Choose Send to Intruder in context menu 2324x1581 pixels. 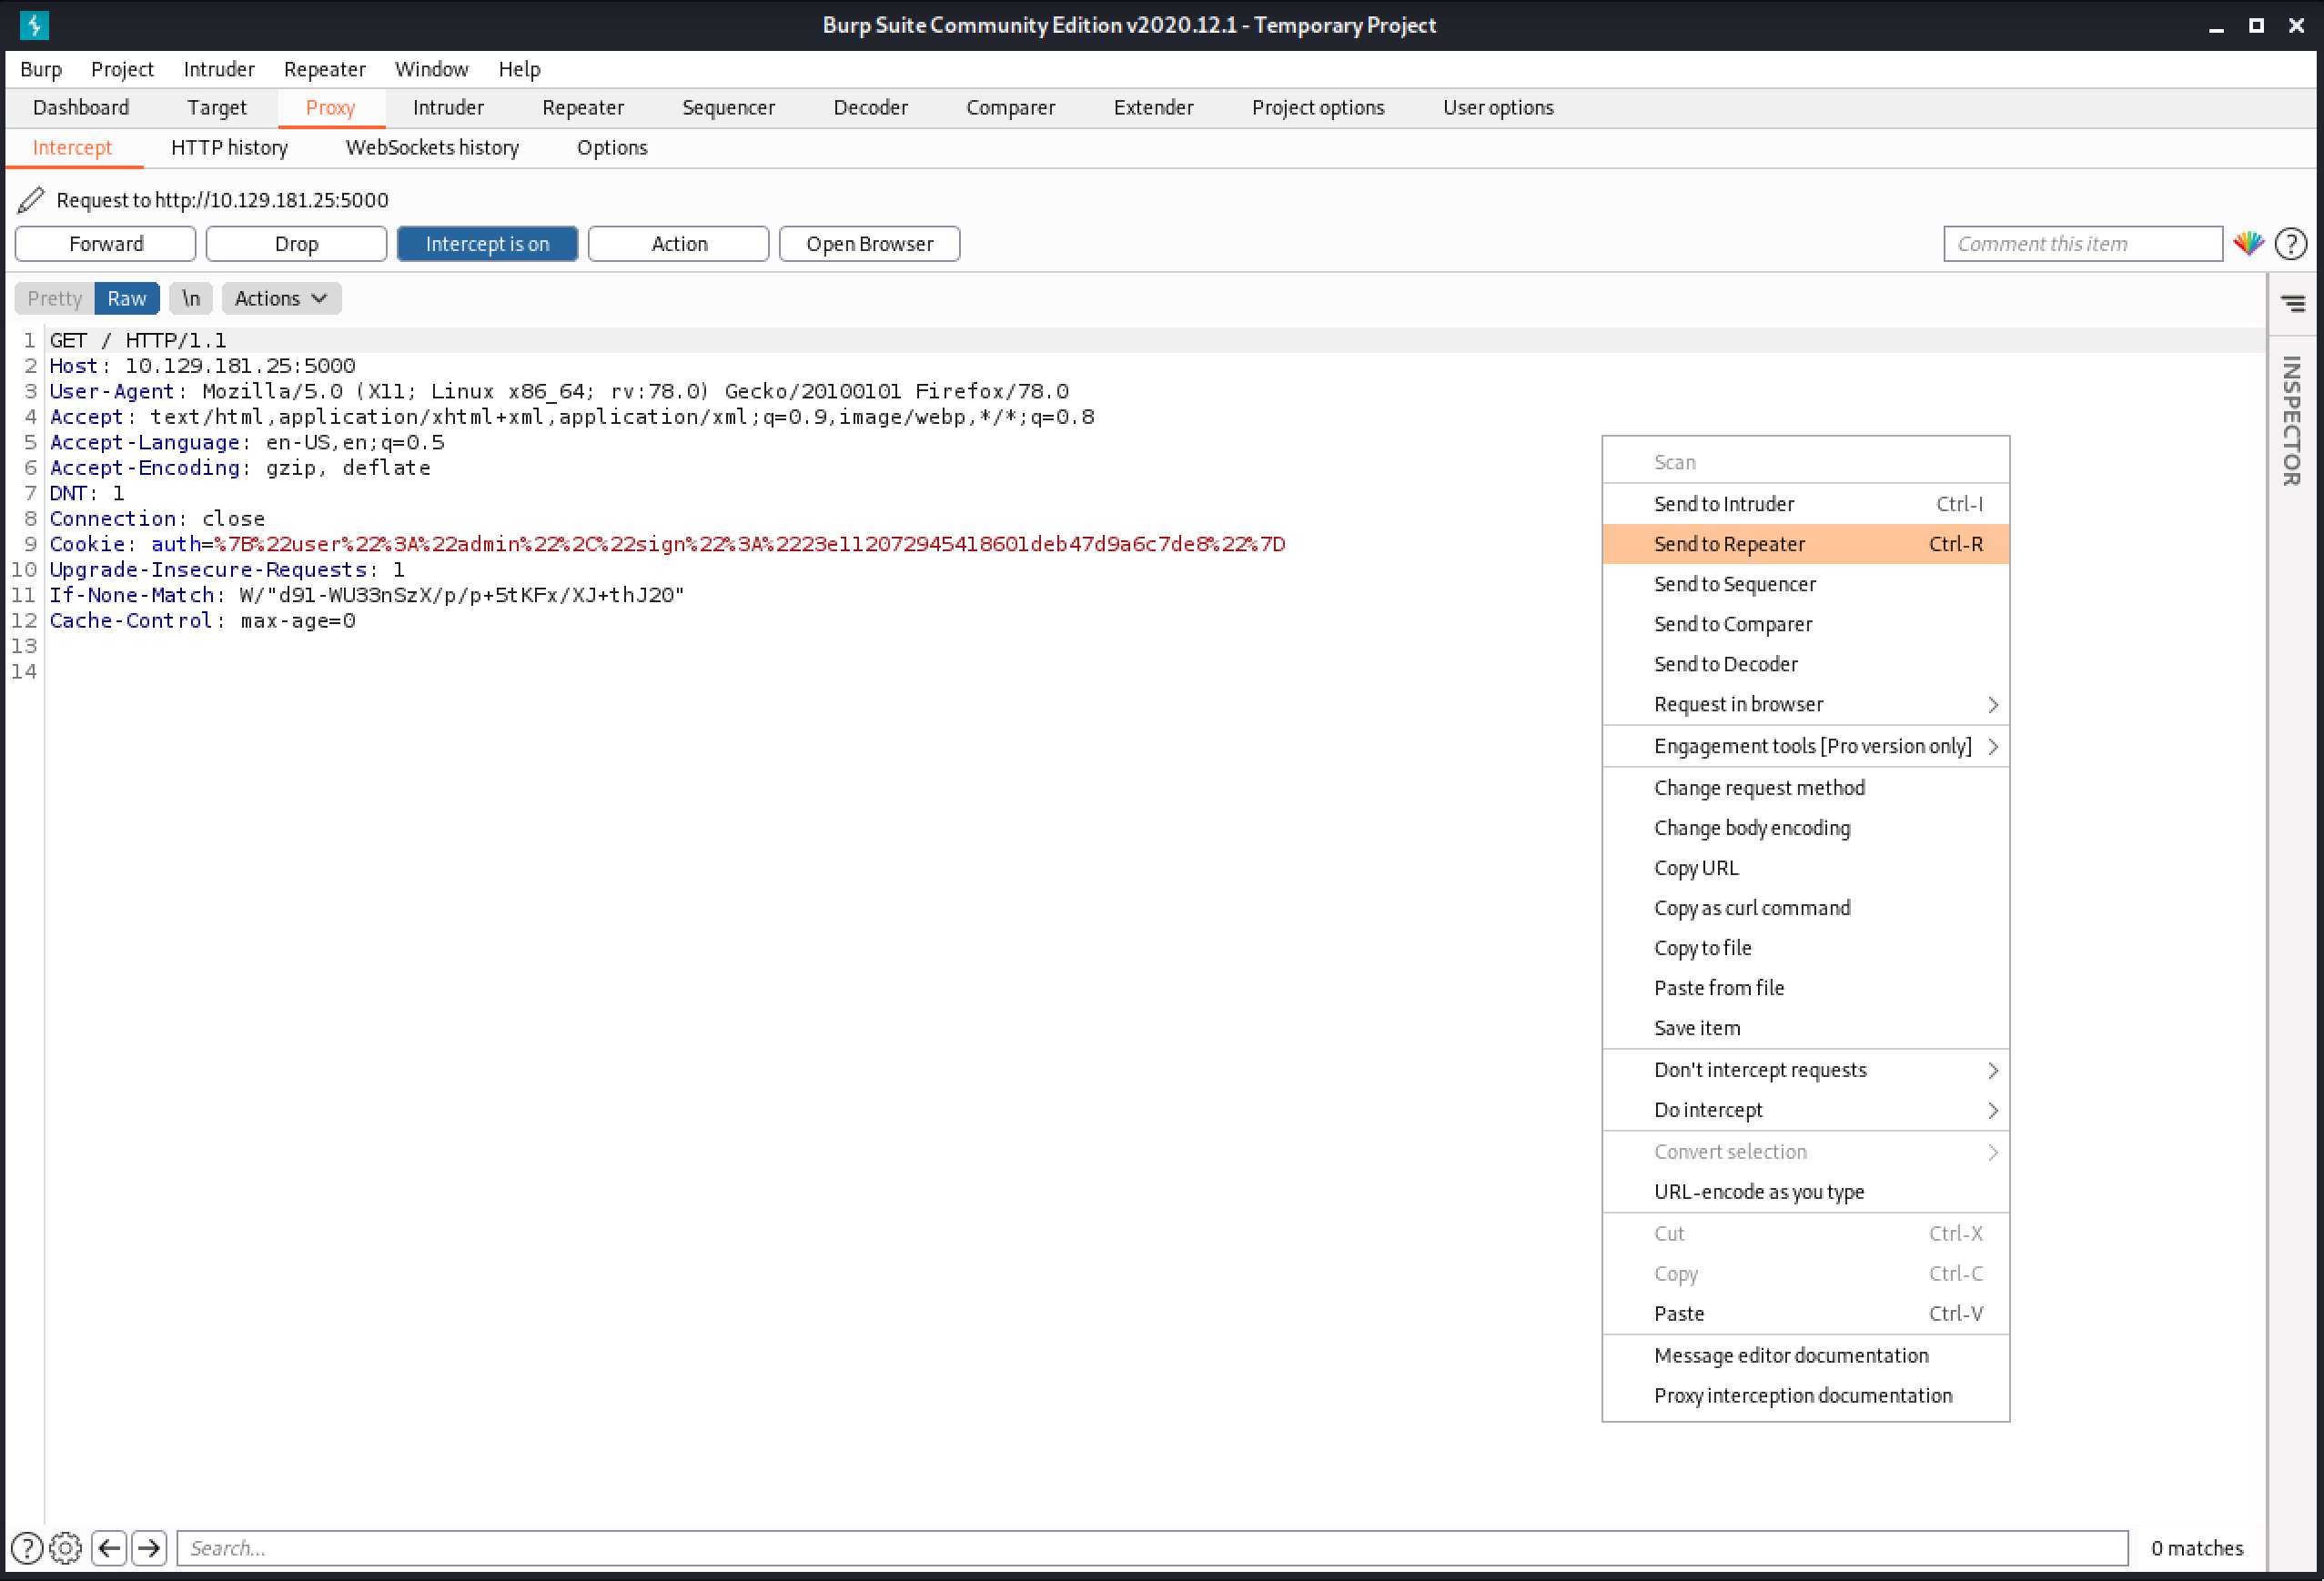coord(1805,504)
